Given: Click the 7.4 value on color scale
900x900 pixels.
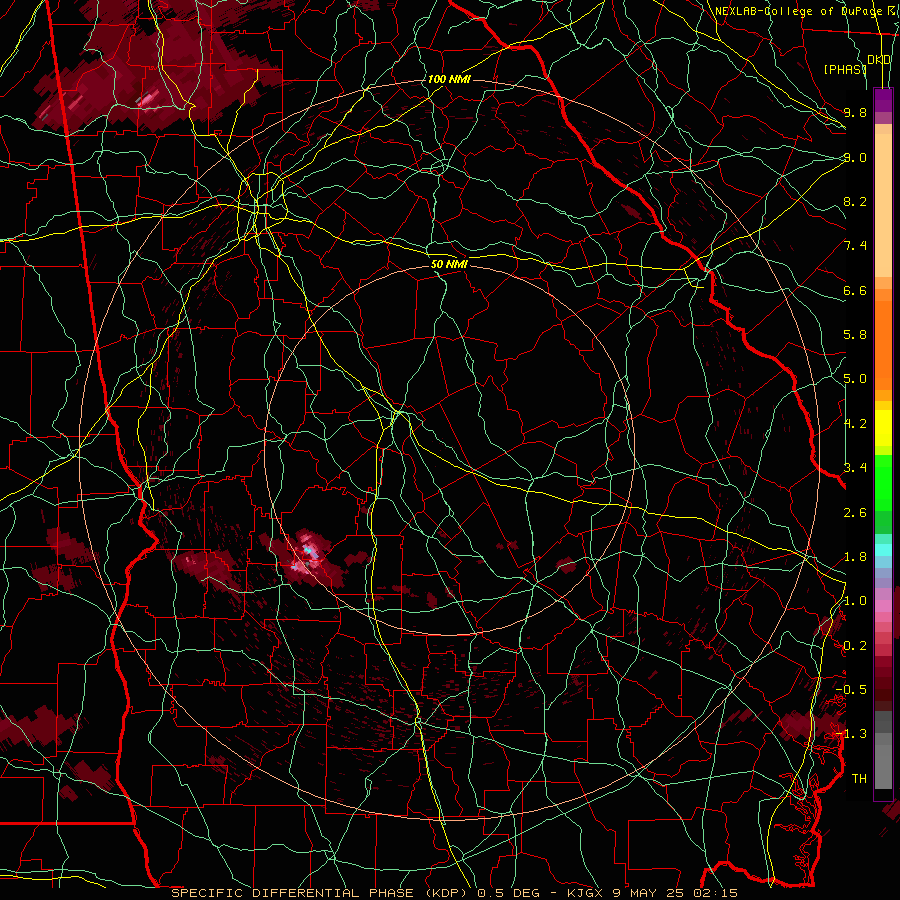Looking at the screenshot, I should tap(855, 246).
